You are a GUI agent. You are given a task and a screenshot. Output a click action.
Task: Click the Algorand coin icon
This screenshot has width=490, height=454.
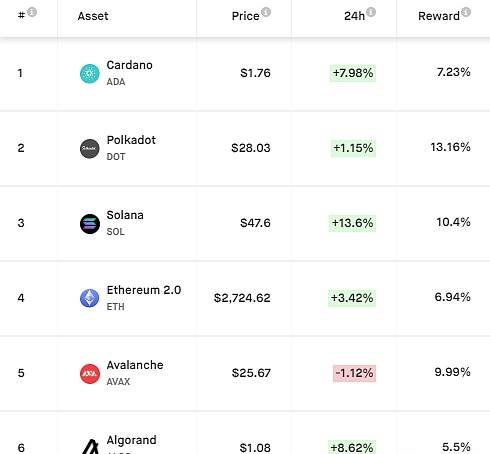pyautogui.click(x=90, y=447)
